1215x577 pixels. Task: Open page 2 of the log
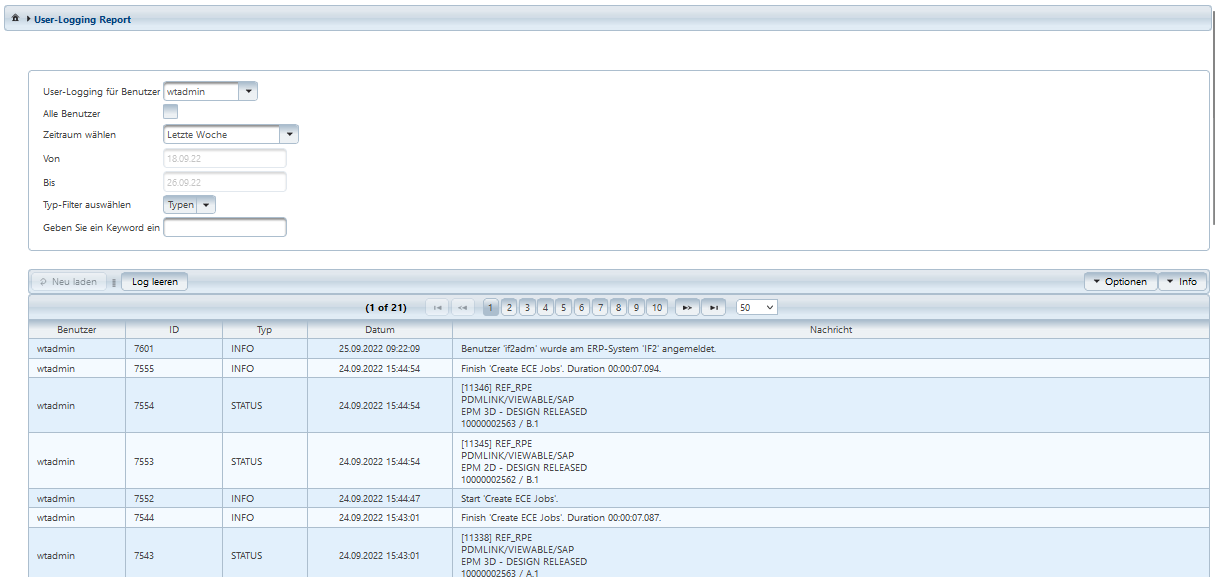pyautogui.click(x=509, y=308)
